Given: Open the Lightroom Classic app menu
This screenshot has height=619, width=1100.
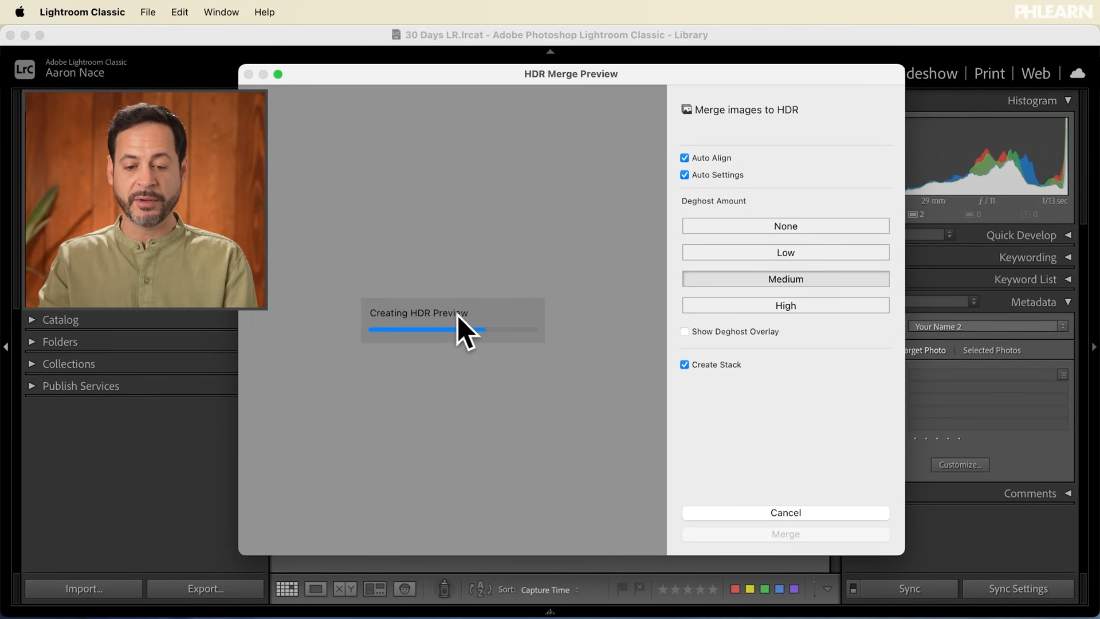Looking at the screenshot, I should (82, 12).
